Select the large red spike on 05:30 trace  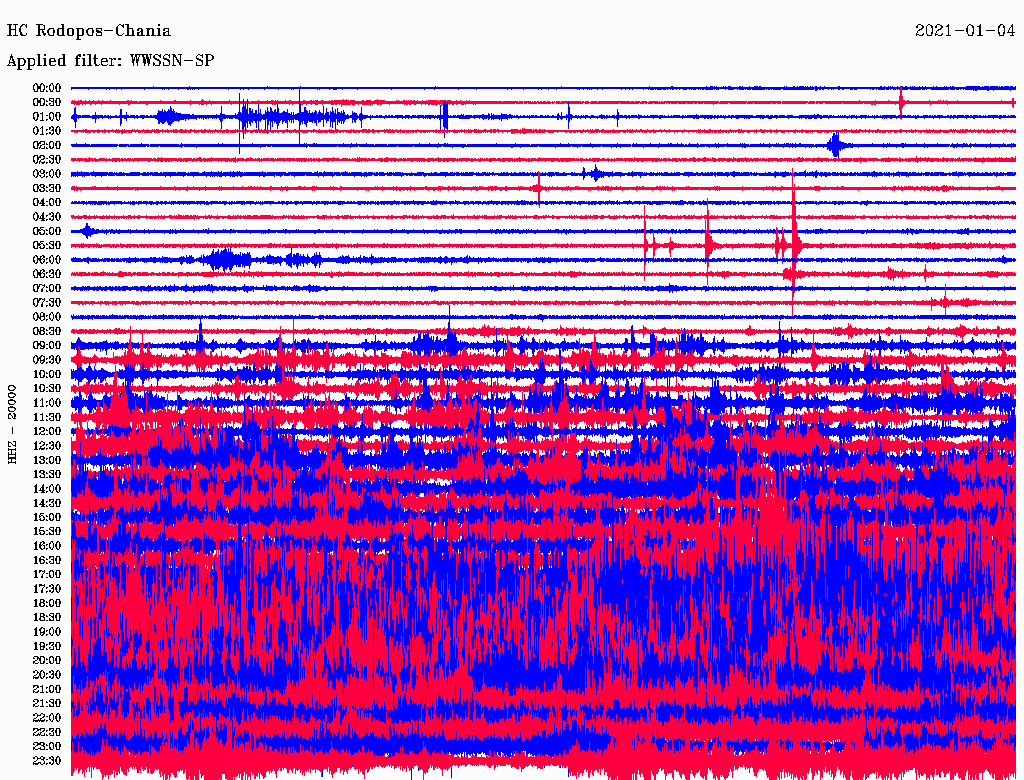click(794, 243)
